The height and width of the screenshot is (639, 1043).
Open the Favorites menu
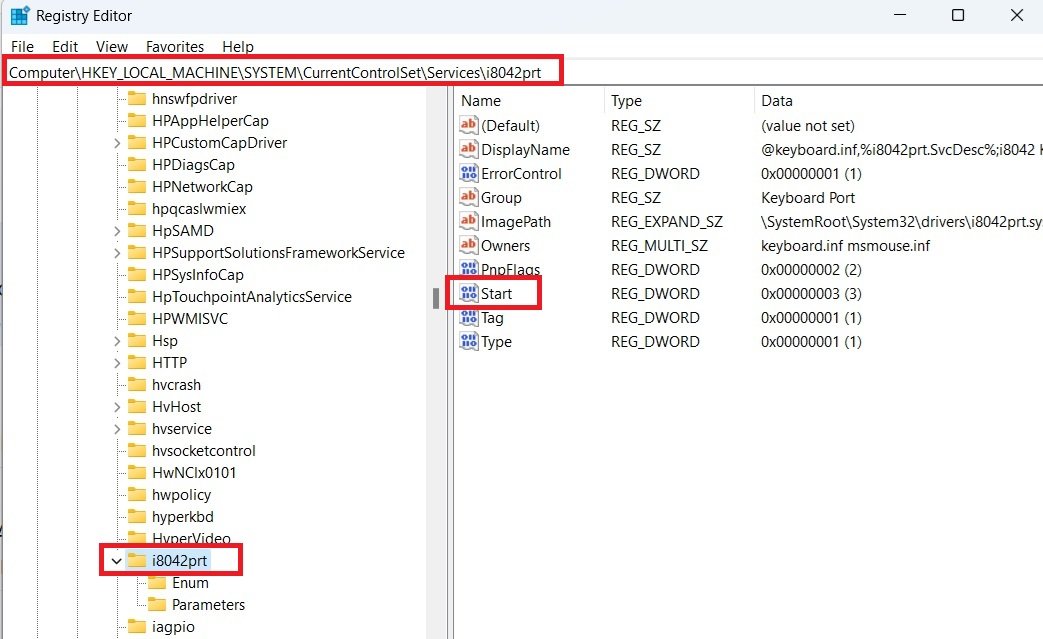[175, 46]
